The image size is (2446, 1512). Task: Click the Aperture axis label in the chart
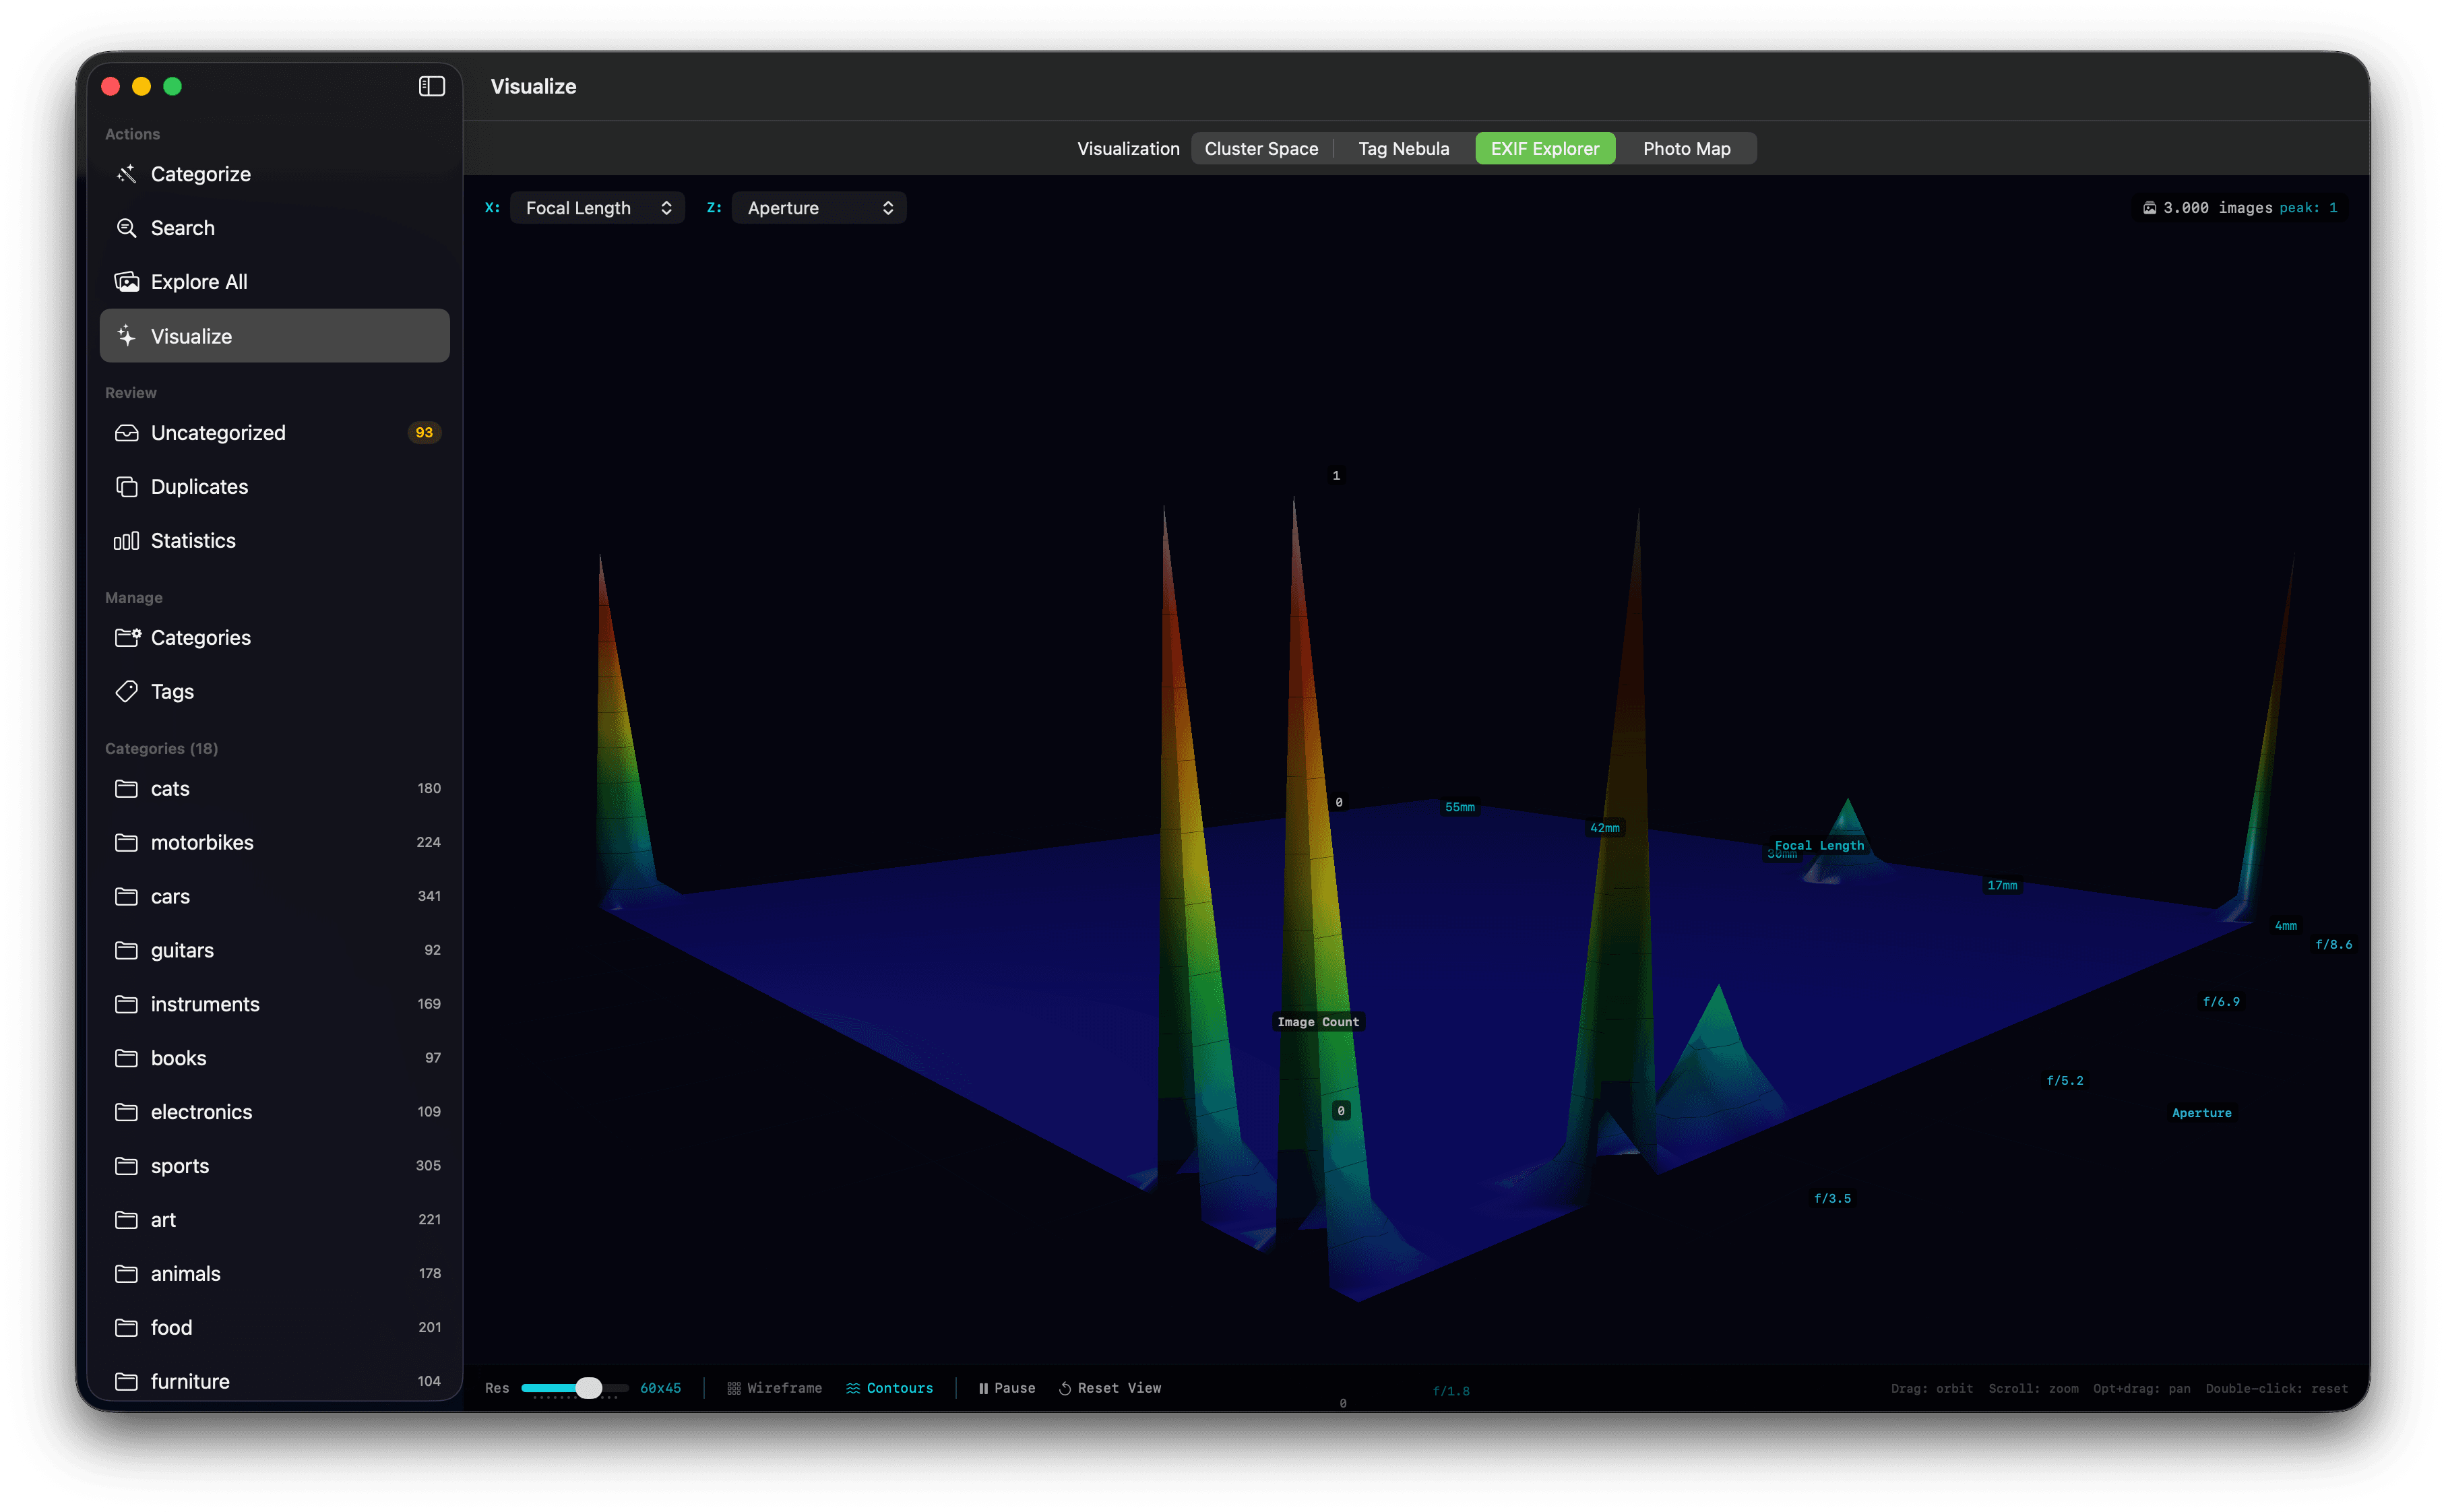point(2201,1113)
